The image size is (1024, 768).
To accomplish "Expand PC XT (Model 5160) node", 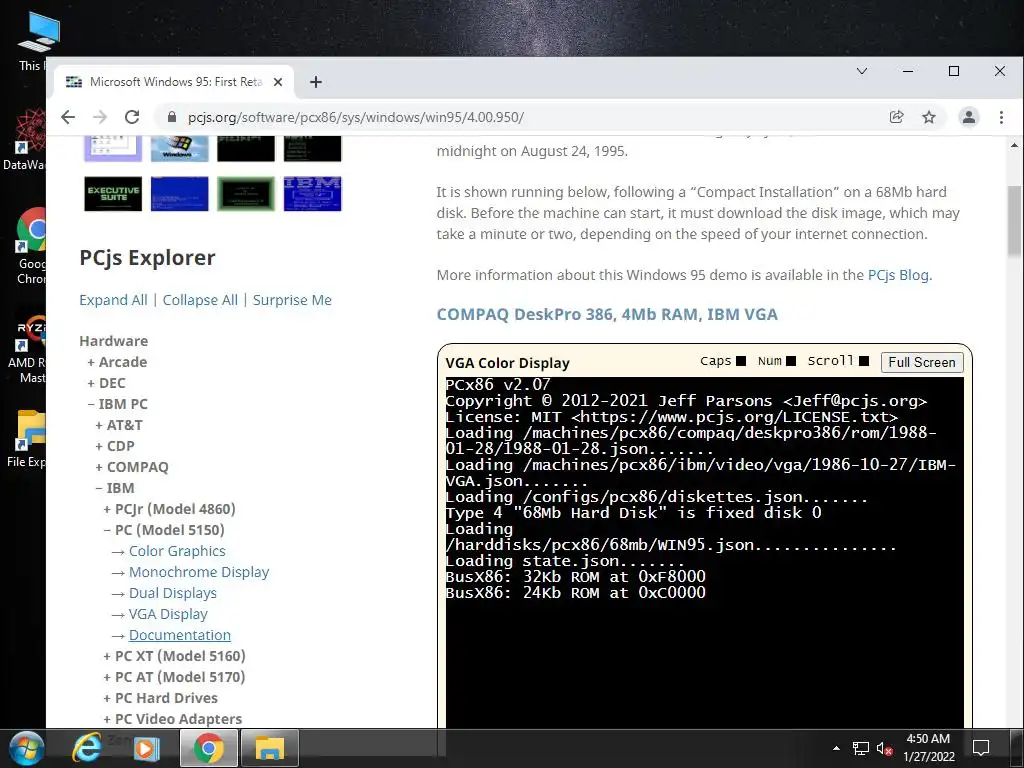I will [x=174, y=656].
